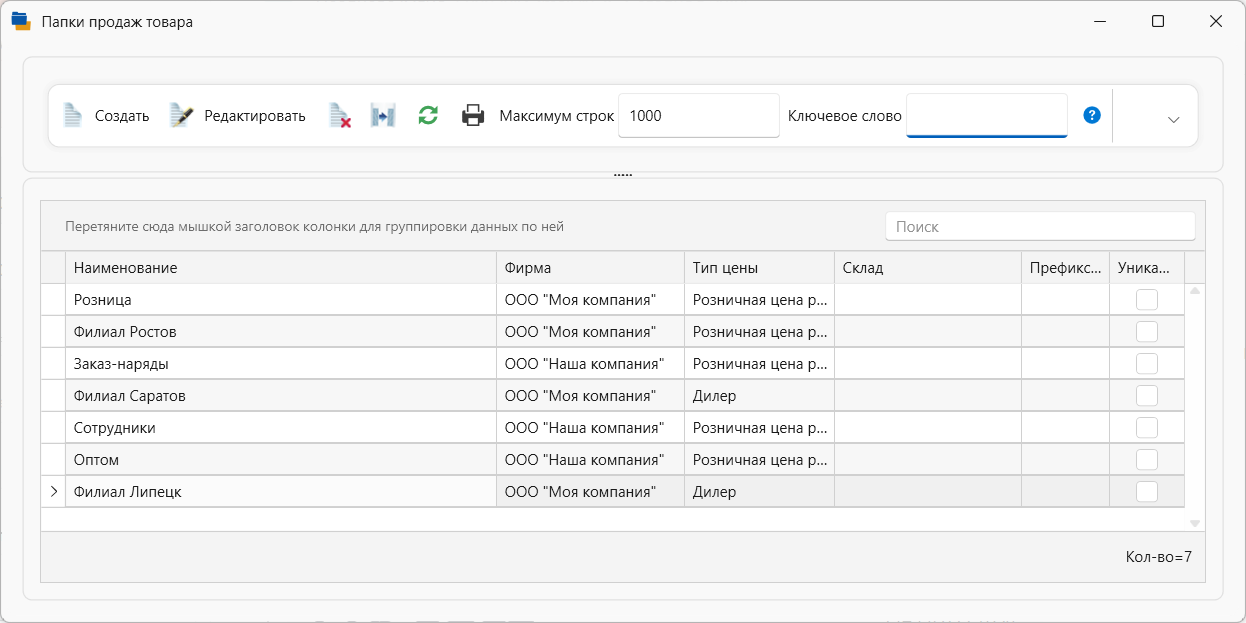This screenshot has width=1246, height=623.
Task: Click the Кол-во=7 summary footer
Action: tap(1158, 557)
